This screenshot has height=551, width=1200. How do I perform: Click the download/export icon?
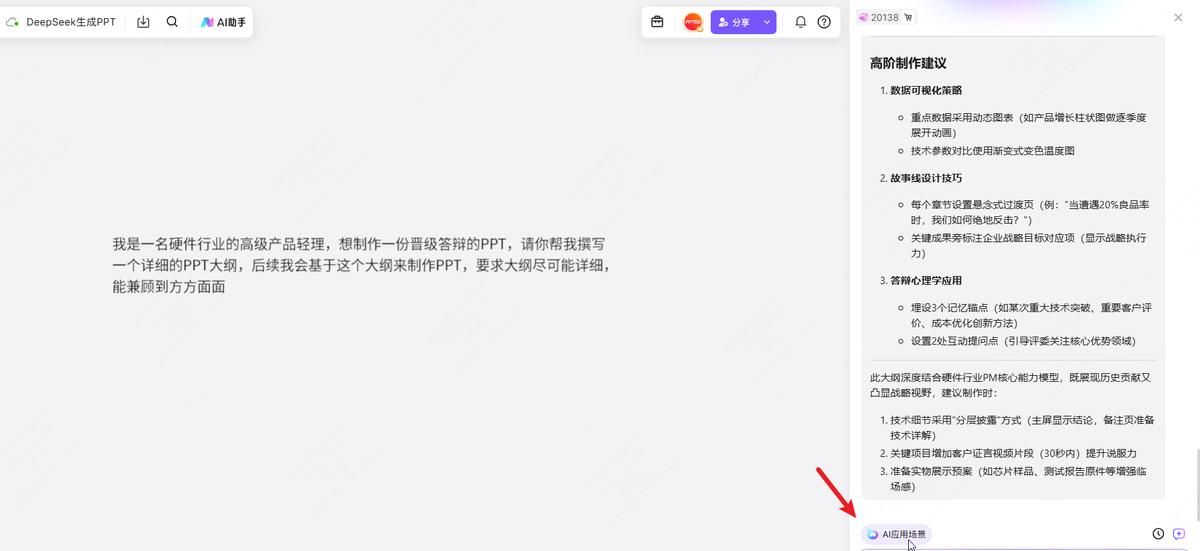click(143, 22)
